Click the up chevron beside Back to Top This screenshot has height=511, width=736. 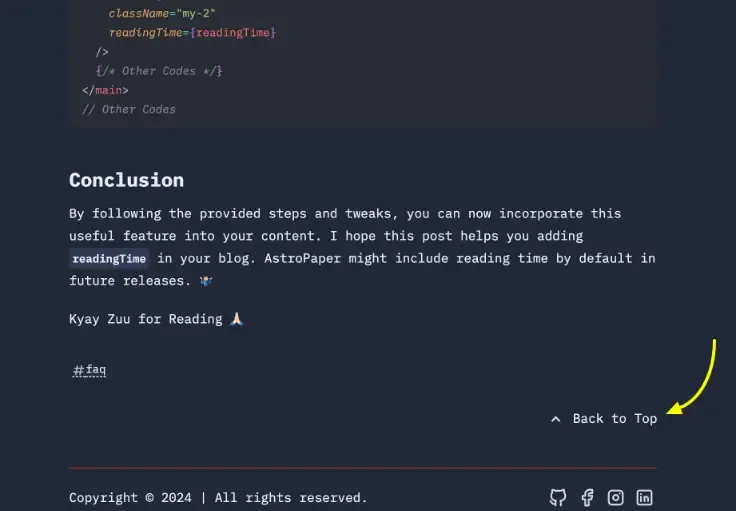(x=556, y=419)
